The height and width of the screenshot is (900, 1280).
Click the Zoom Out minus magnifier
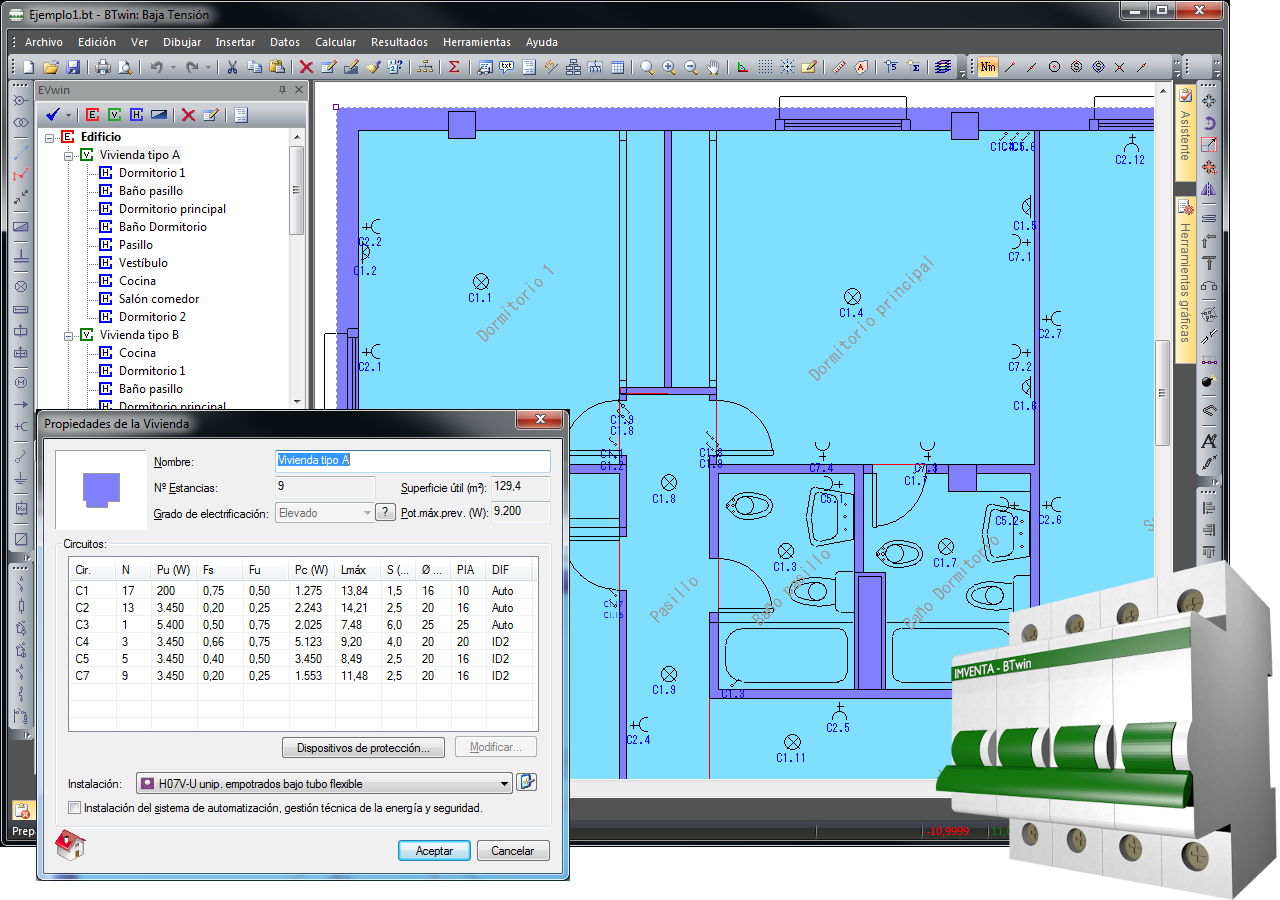pos(691,67)
